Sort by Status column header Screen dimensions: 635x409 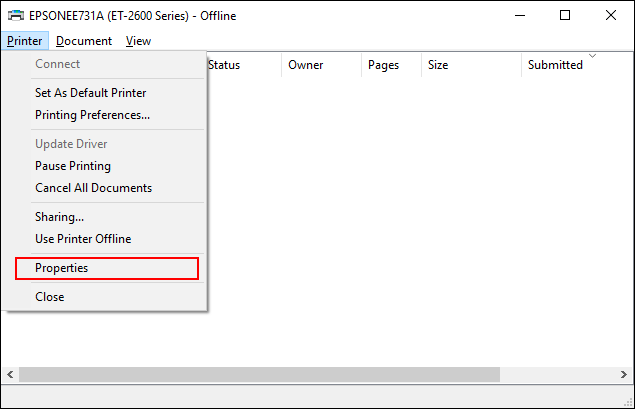pyautogui.click(x=224, y=65)
